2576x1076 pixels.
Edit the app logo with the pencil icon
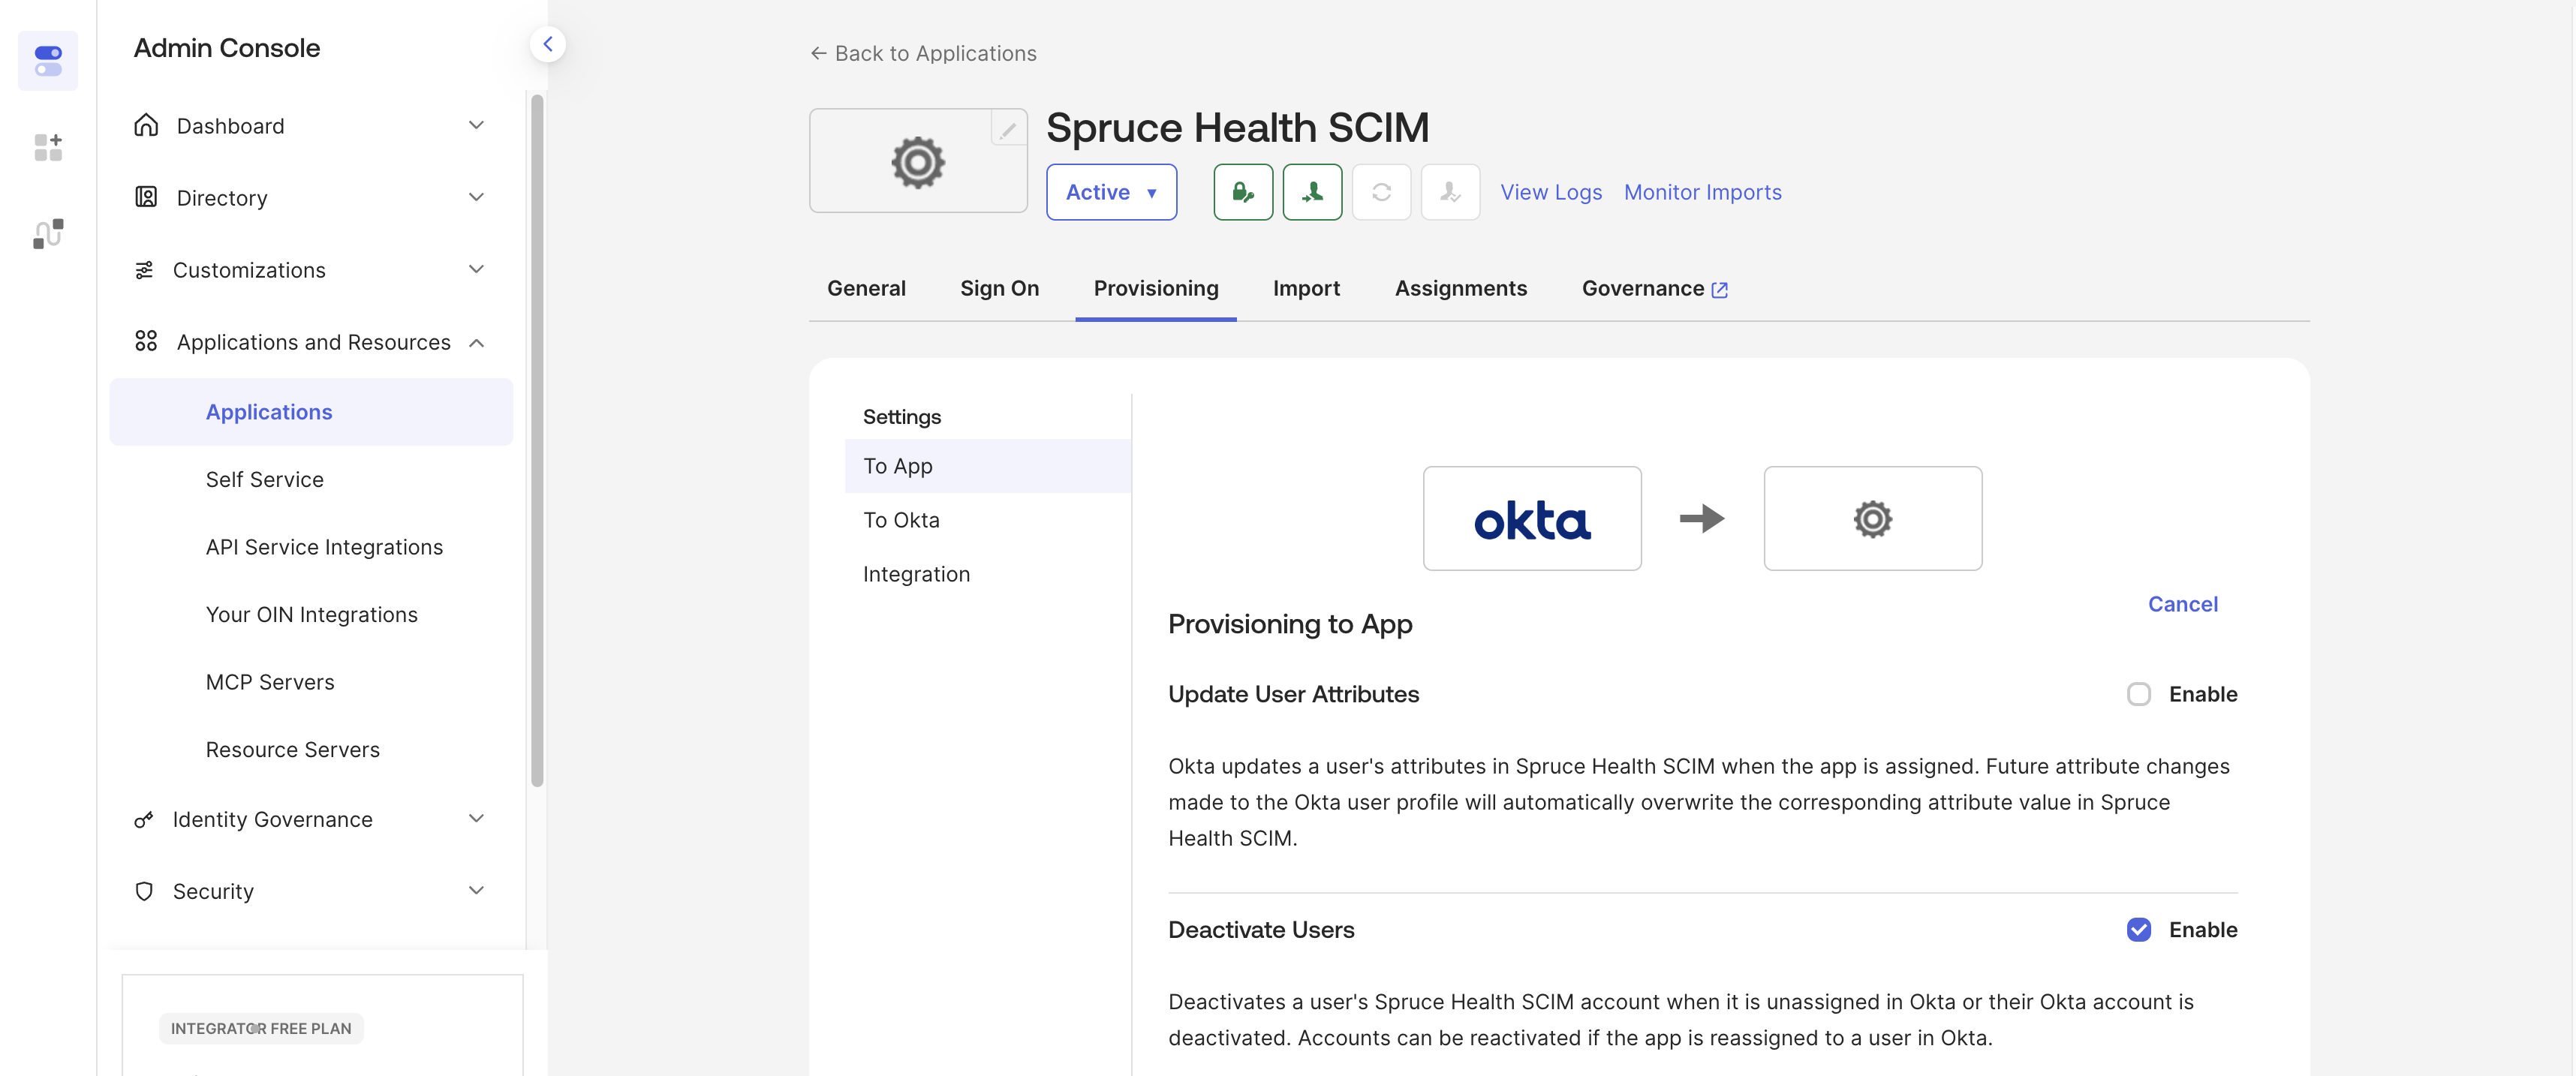[1008, 129]
